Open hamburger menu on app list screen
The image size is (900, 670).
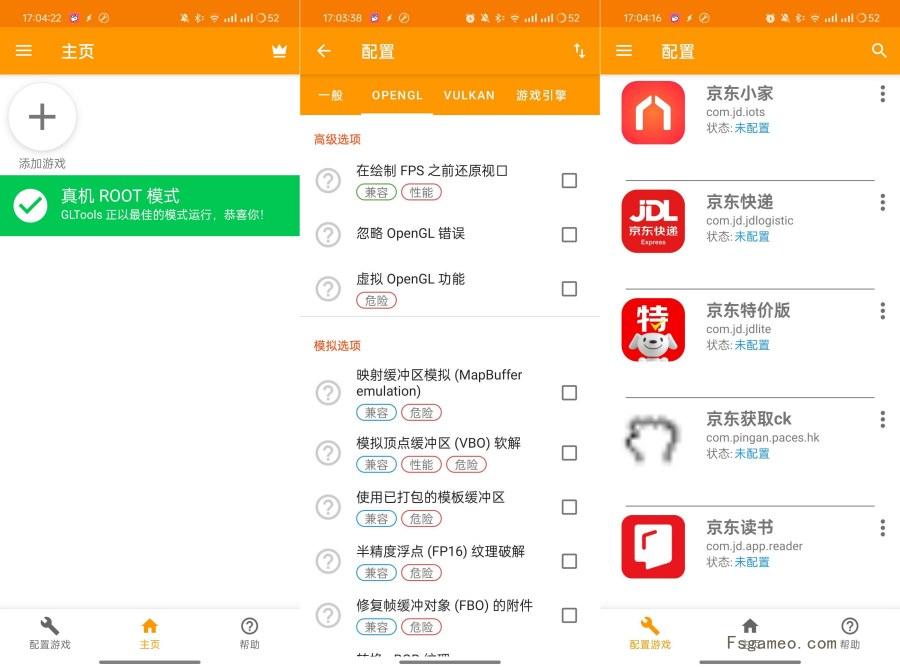click(x=624, y=51)
